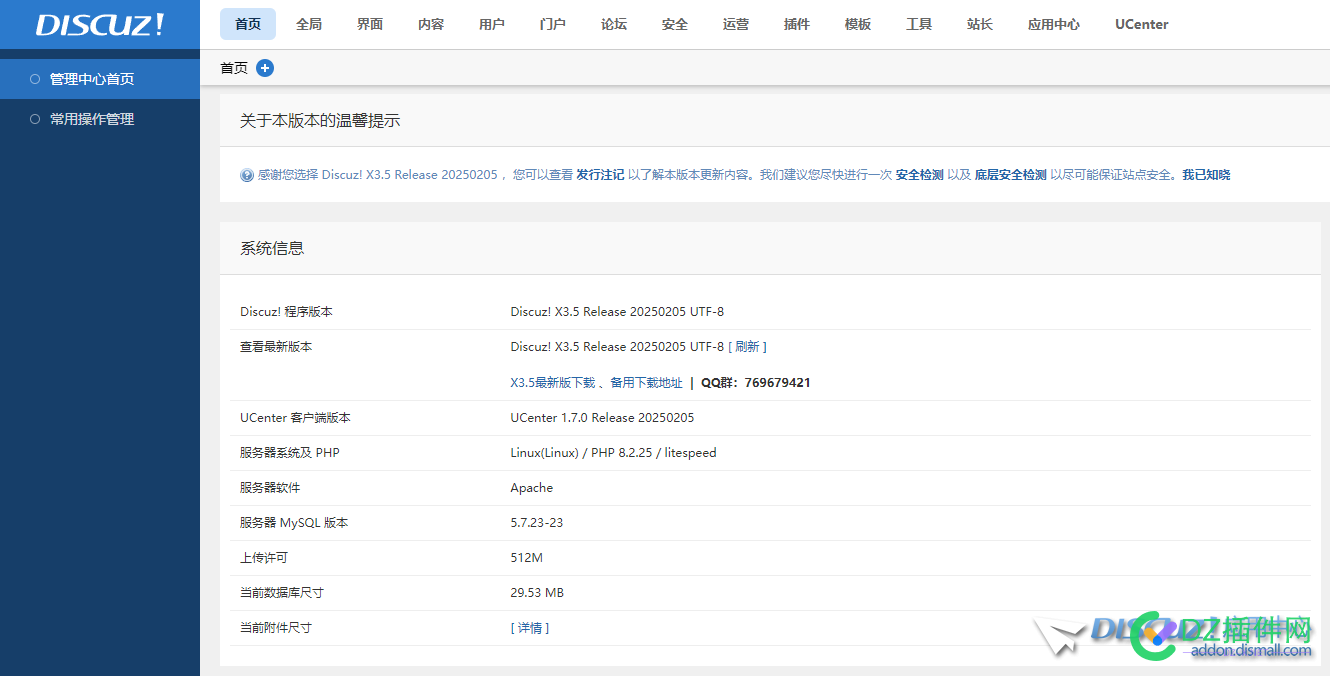Click the 底层安全检测 link

[x=1010, y=175]
